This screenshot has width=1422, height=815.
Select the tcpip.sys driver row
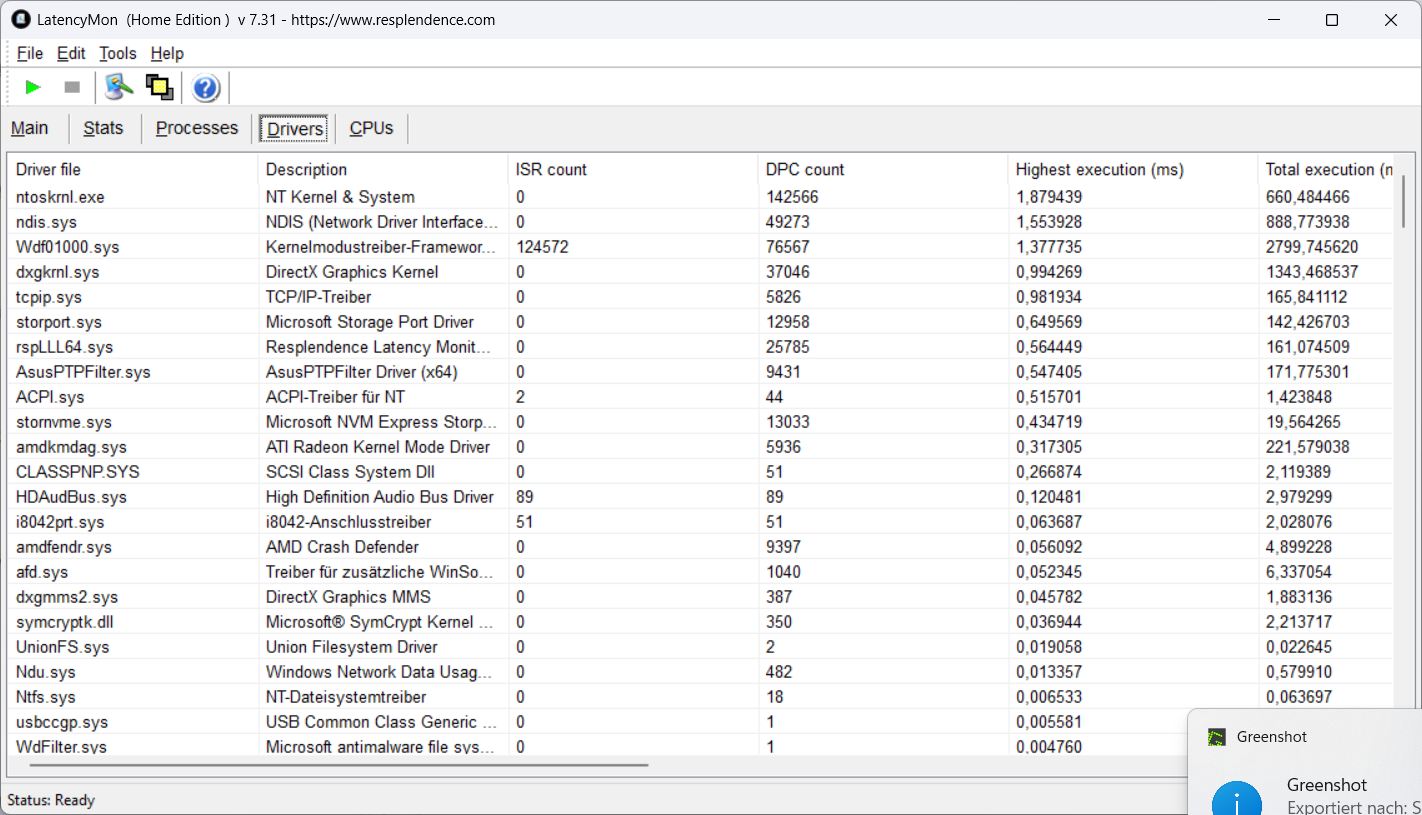click(700, 297)
